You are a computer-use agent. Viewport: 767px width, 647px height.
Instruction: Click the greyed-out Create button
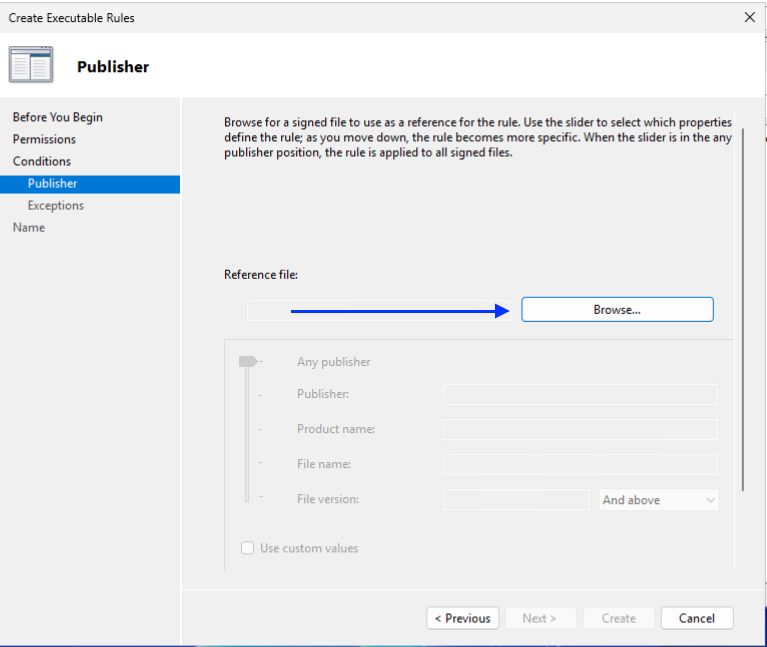click(x=619, y=618)
